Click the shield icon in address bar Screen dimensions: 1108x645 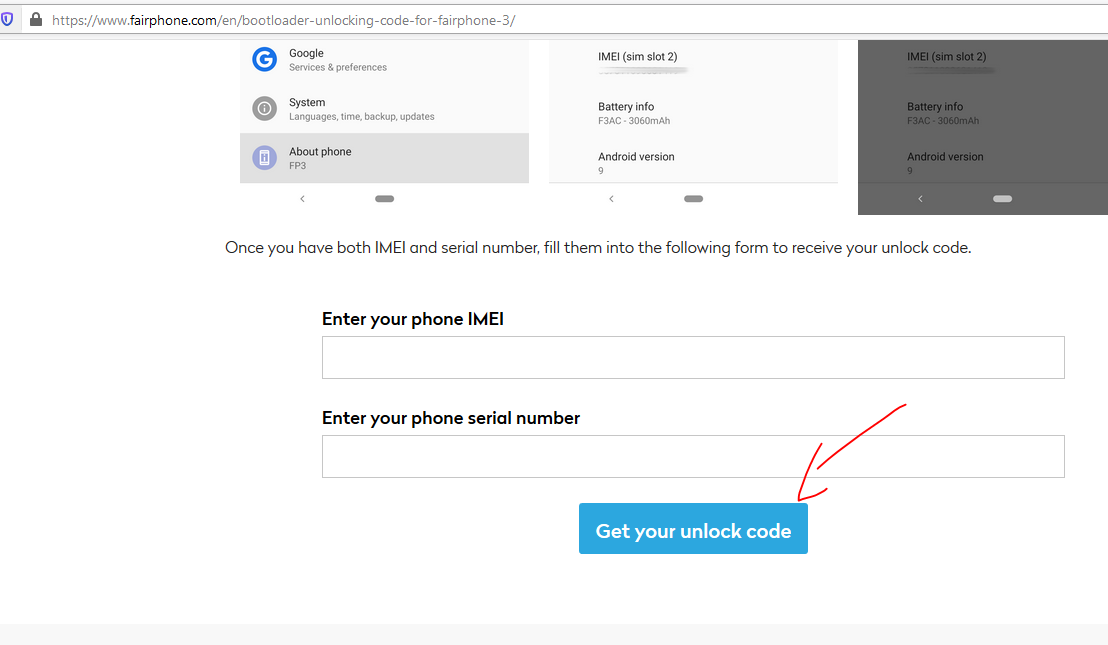7,19
